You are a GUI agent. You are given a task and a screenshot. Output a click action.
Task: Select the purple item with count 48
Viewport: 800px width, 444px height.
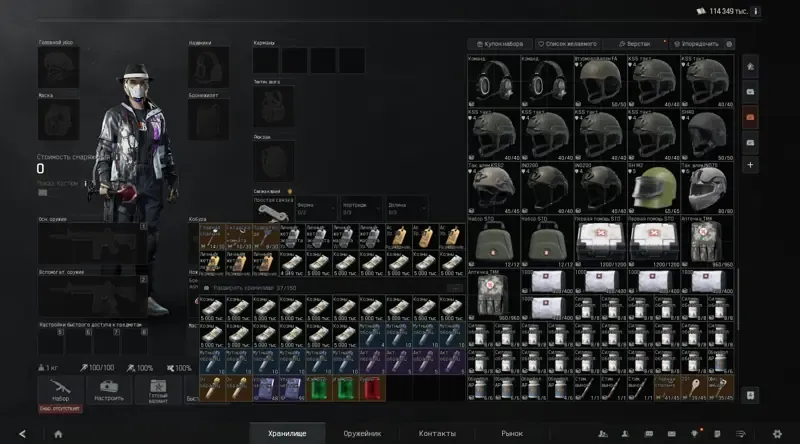(x=265, y=388)
